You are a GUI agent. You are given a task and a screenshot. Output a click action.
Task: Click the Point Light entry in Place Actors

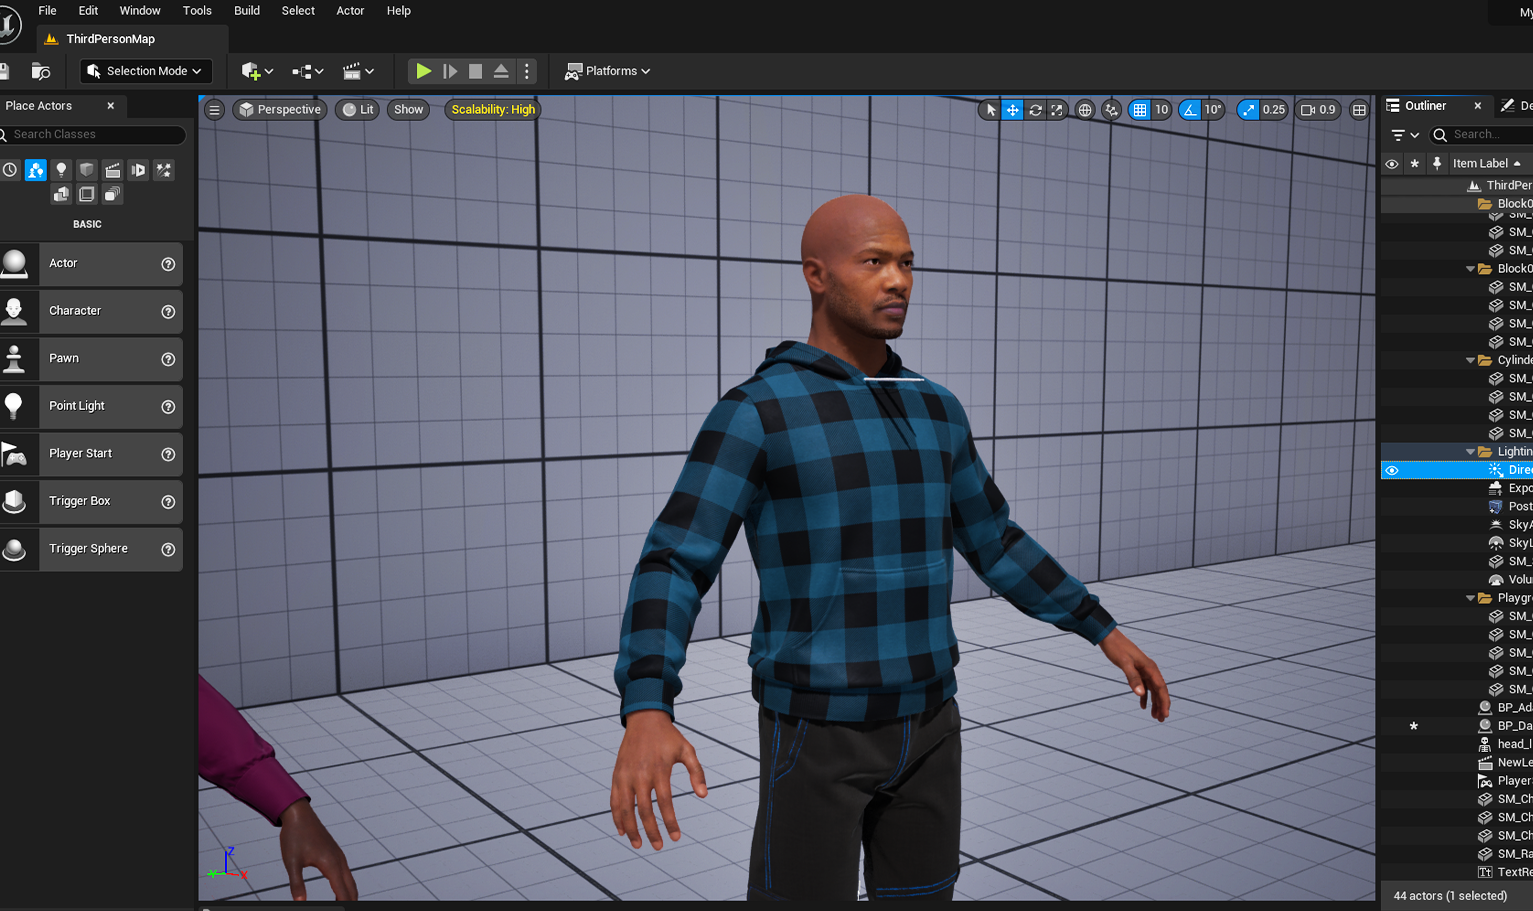(91, 406)
